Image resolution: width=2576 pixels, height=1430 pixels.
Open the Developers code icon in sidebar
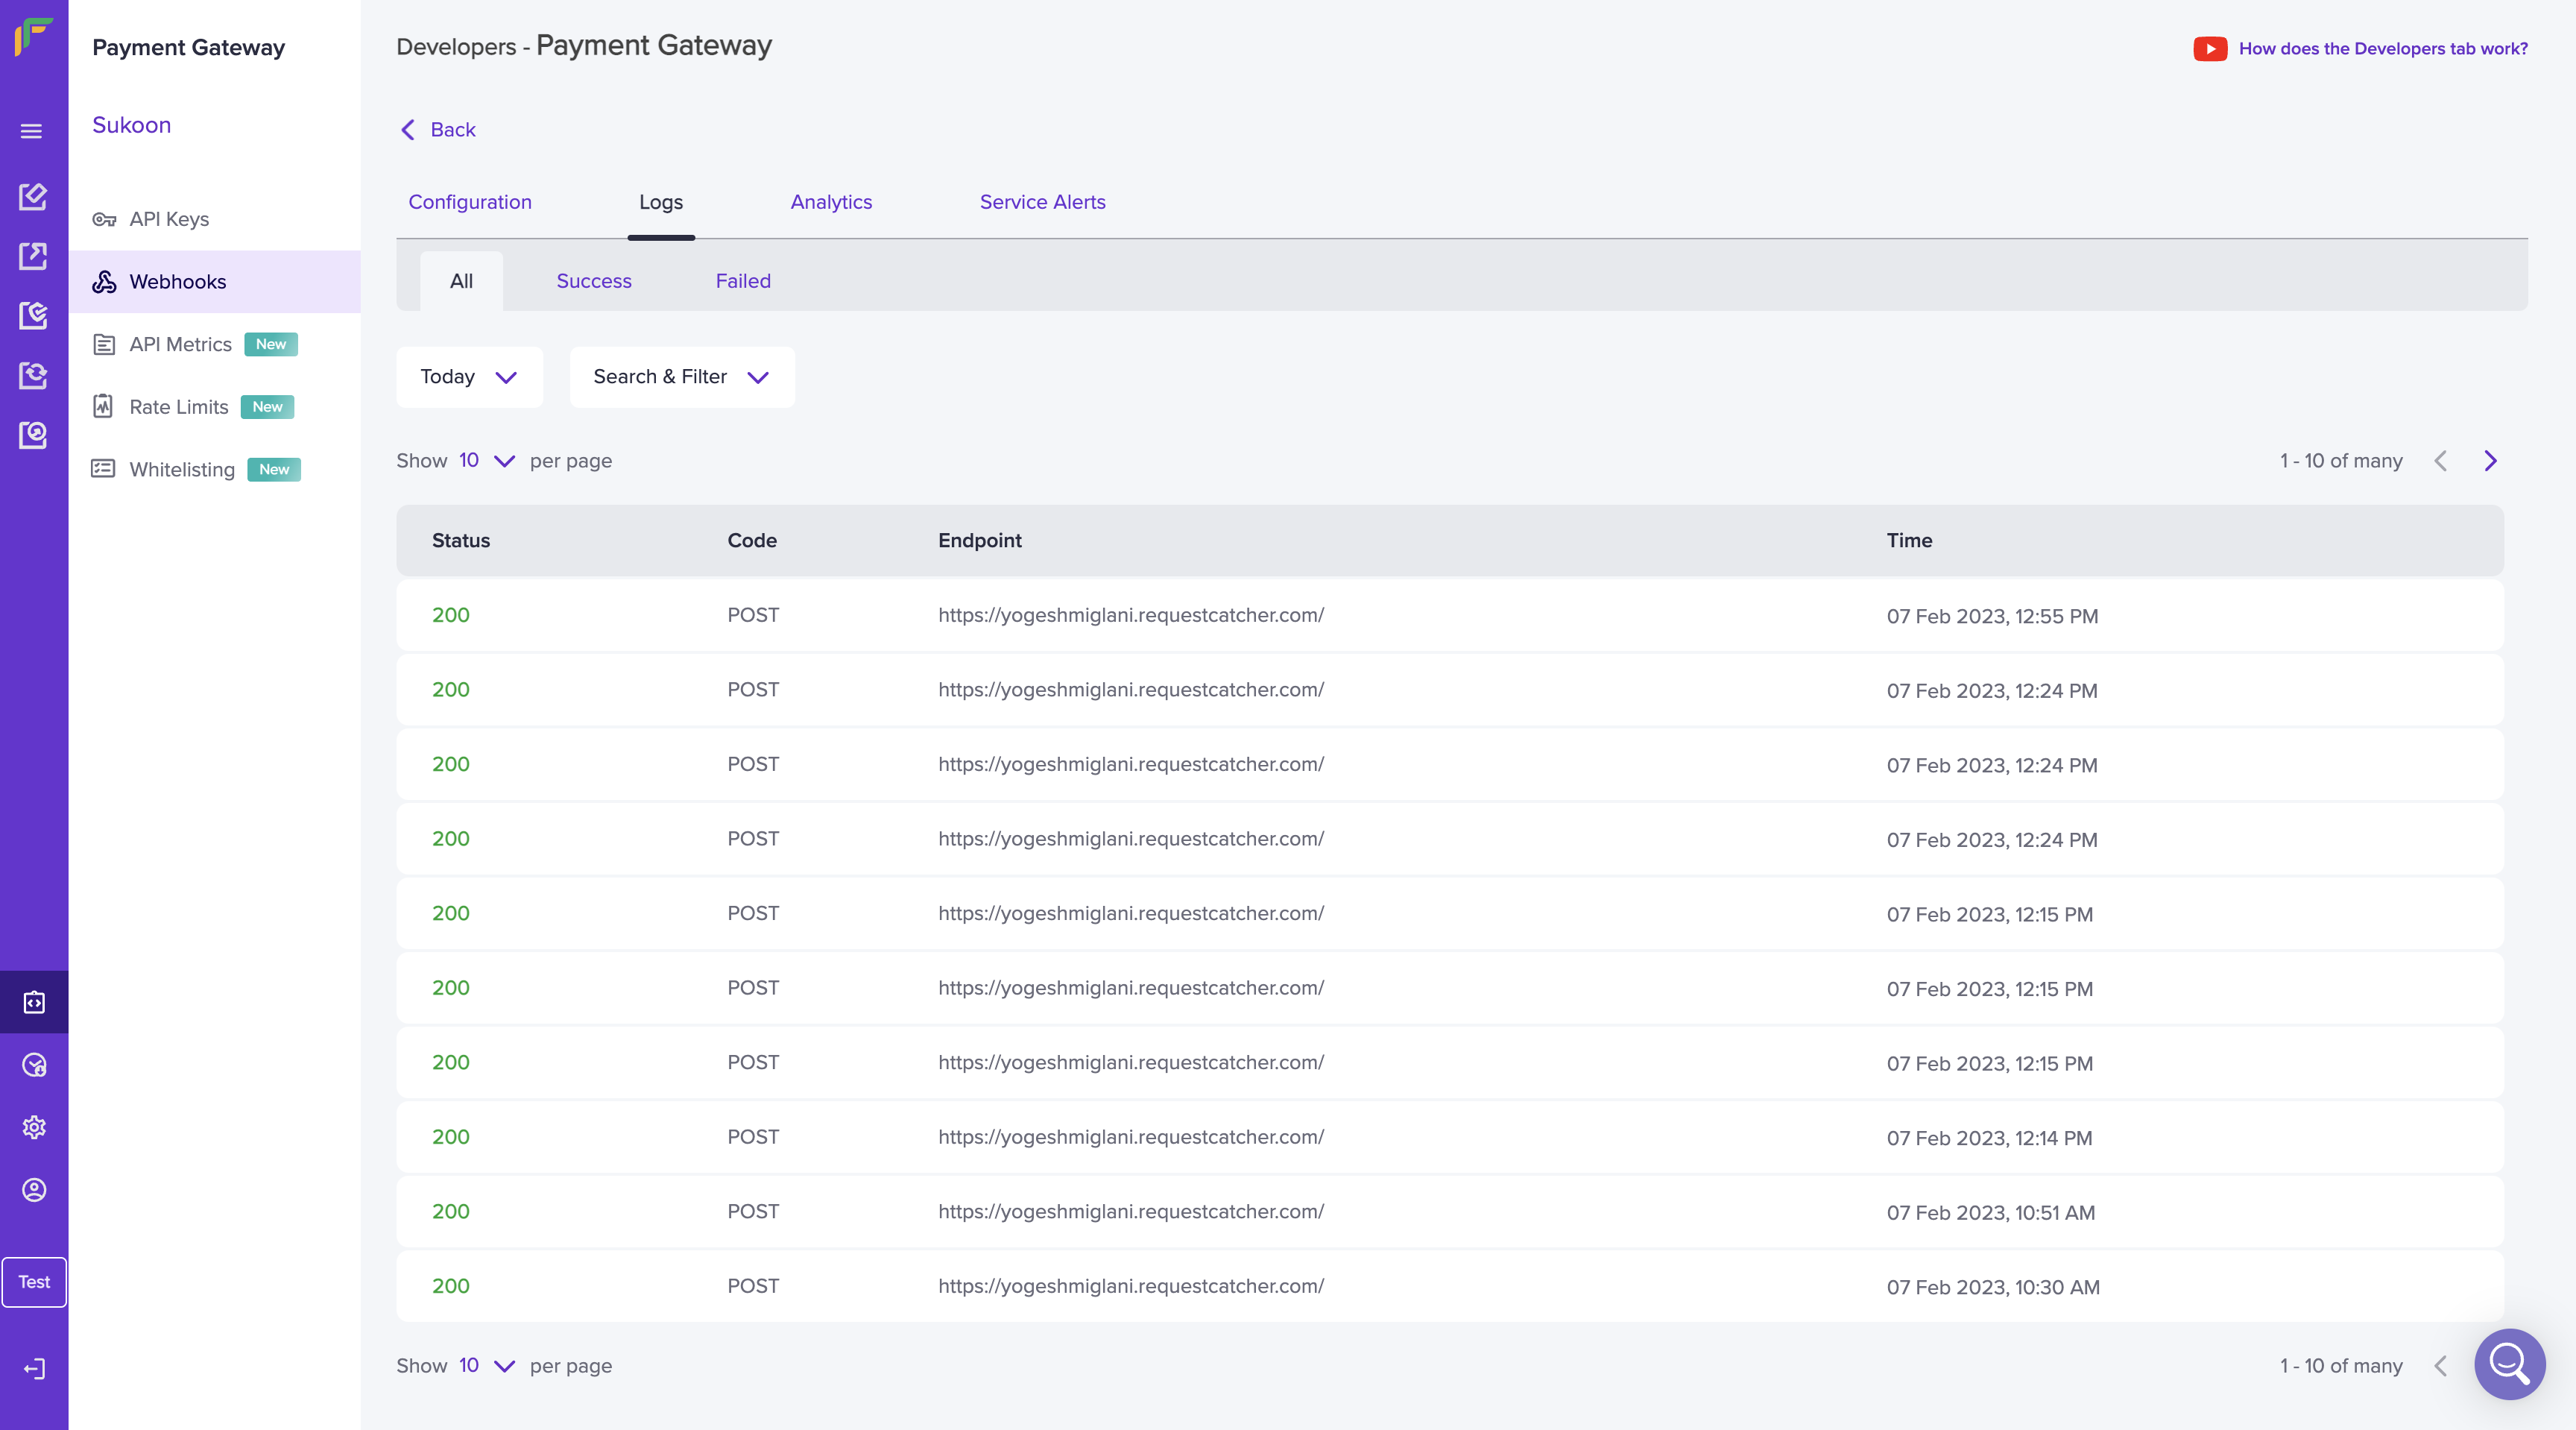coord(34,1002)
